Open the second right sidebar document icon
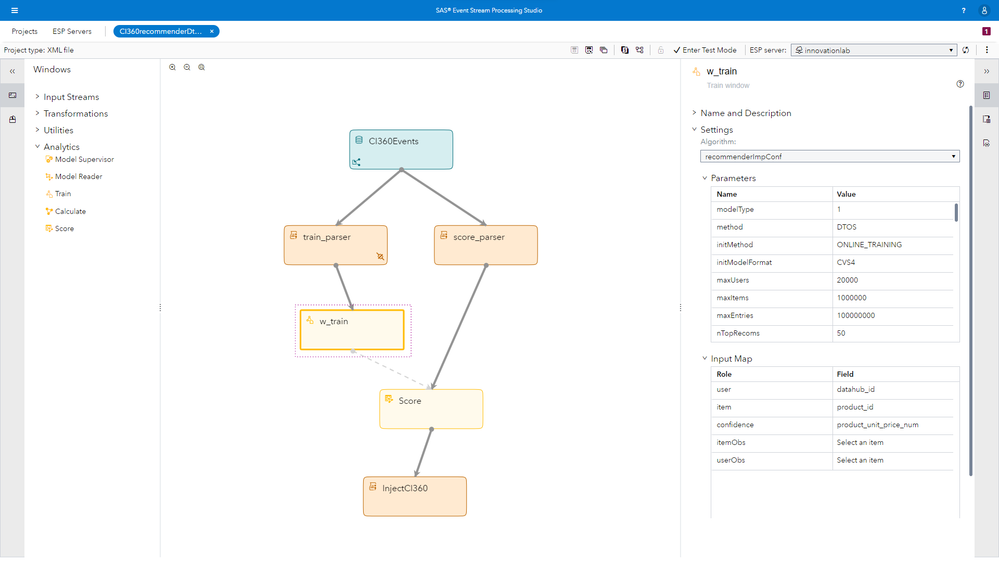 pos(986,119)
